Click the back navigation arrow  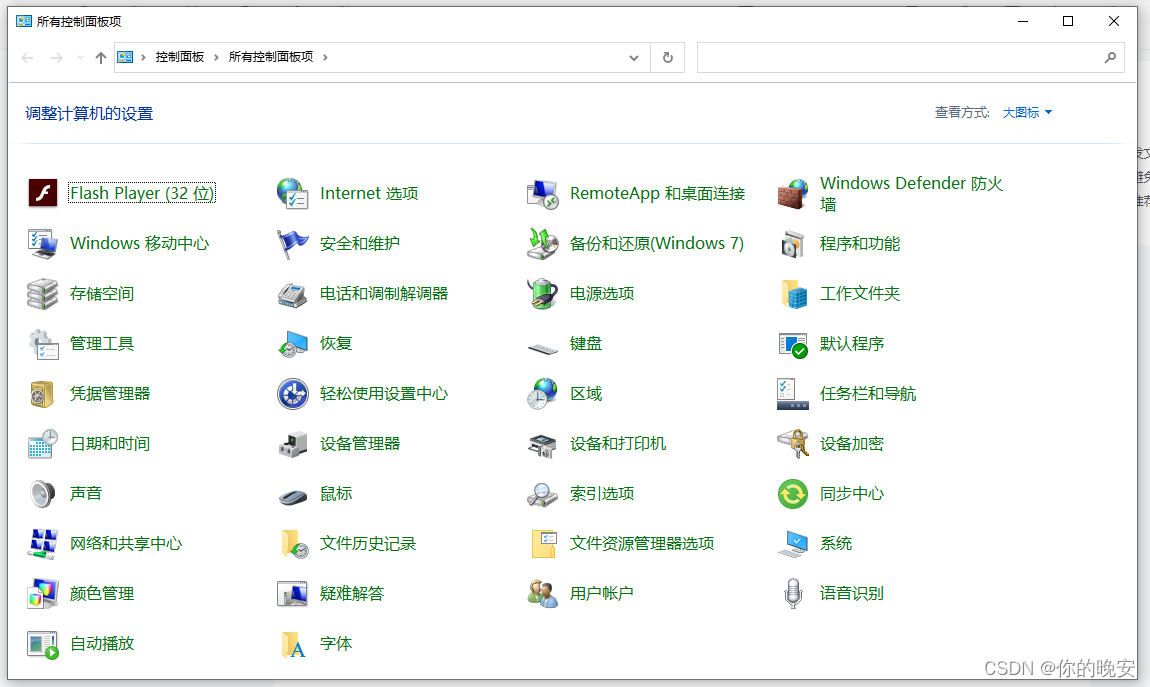pos(27,57)
